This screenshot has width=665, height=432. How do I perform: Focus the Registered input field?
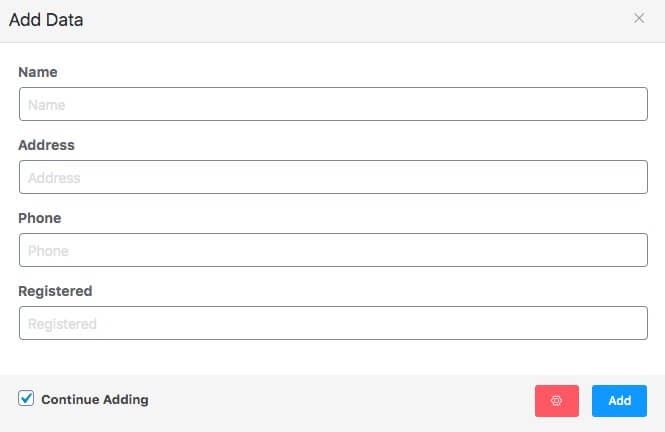[x=333, y=323]
